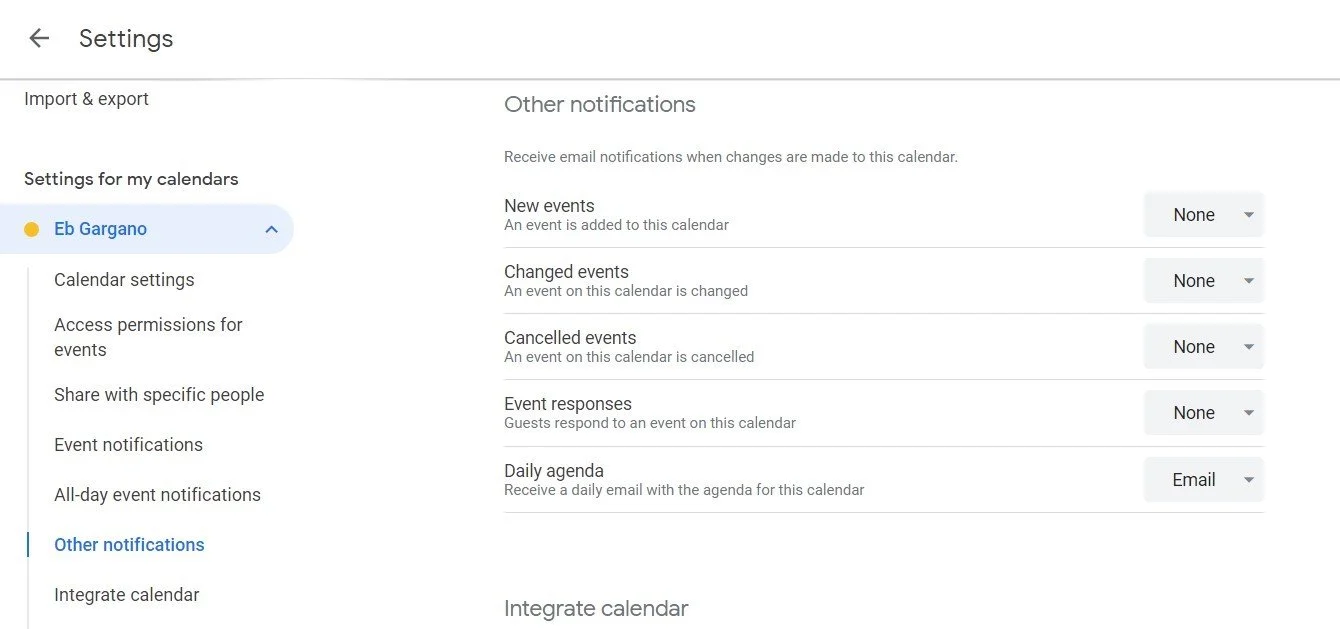
Task: Click the yellow Eb Gargano calendar color dot
Action: (x=31, y=229)
